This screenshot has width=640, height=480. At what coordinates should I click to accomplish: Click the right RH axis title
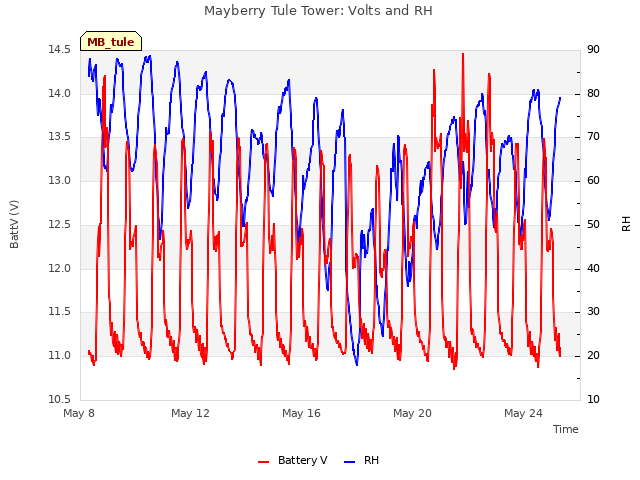[x=626, y=224]
